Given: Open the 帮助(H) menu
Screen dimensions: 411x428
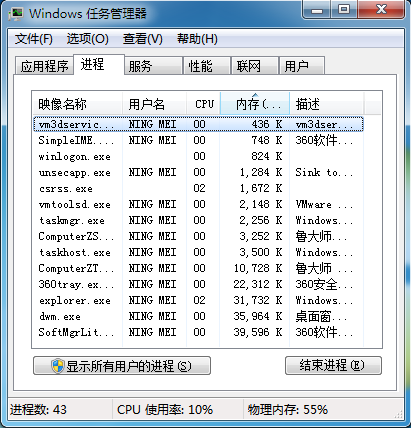Looking at the screenshot, I should pyautogui.click(x=197, y=39).
